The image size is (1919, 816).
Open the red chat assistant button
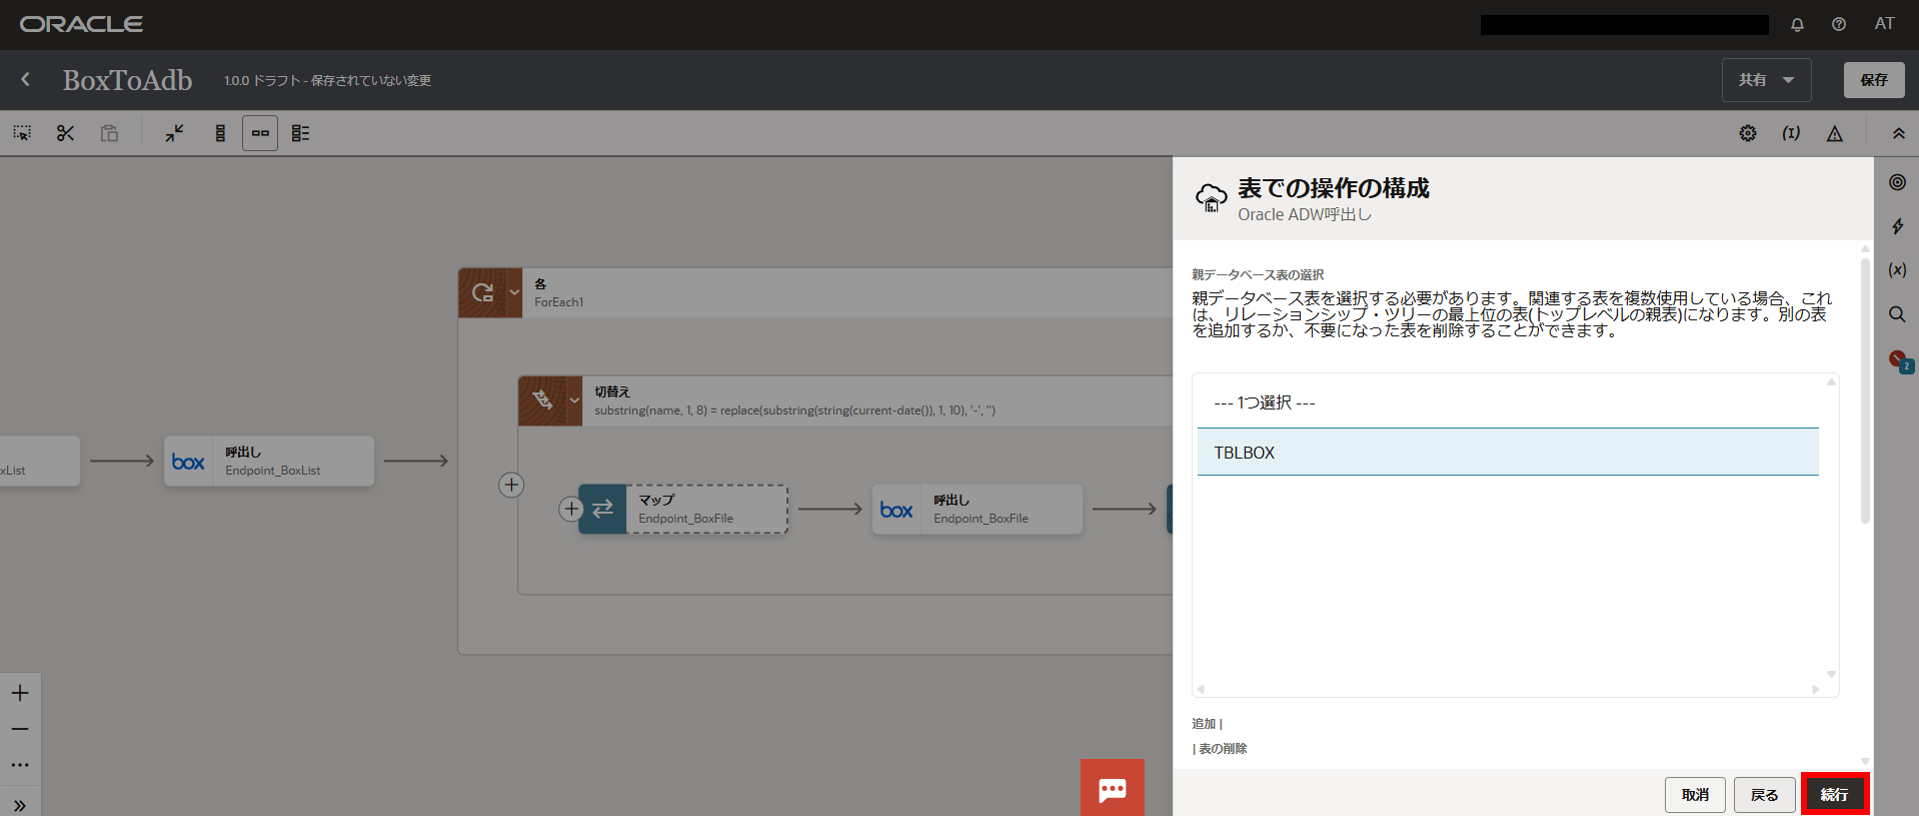pos(1112,789)
